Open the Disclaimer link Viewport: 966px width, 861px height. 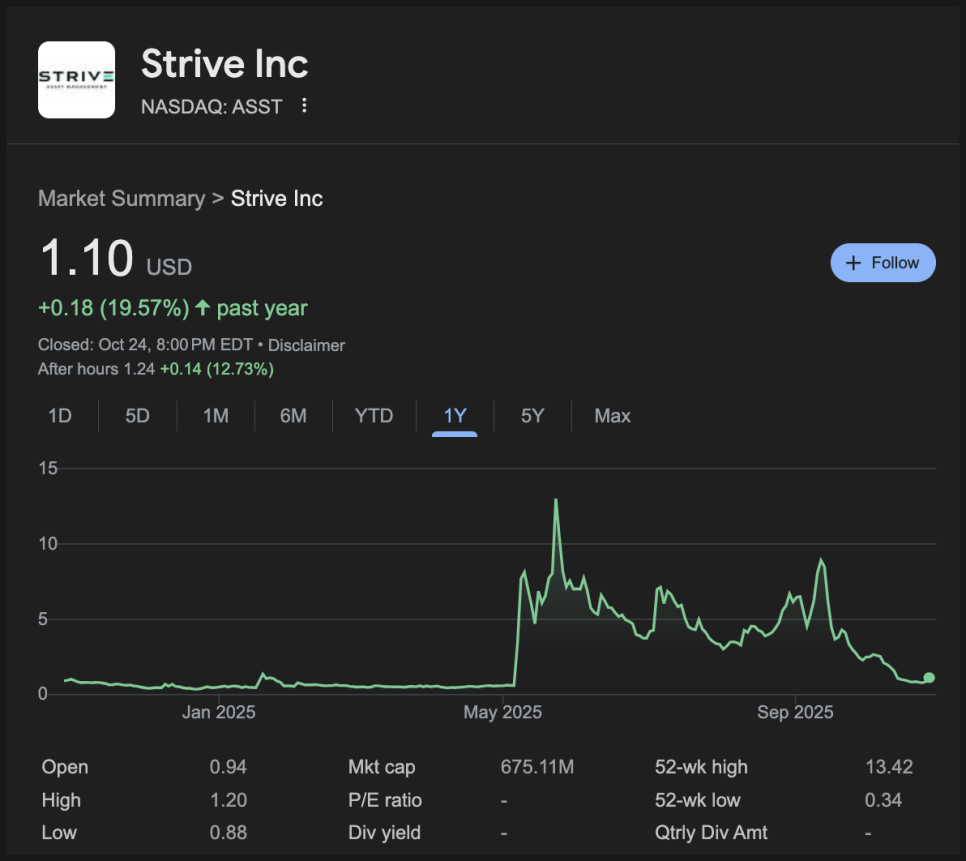click(306, 345)
